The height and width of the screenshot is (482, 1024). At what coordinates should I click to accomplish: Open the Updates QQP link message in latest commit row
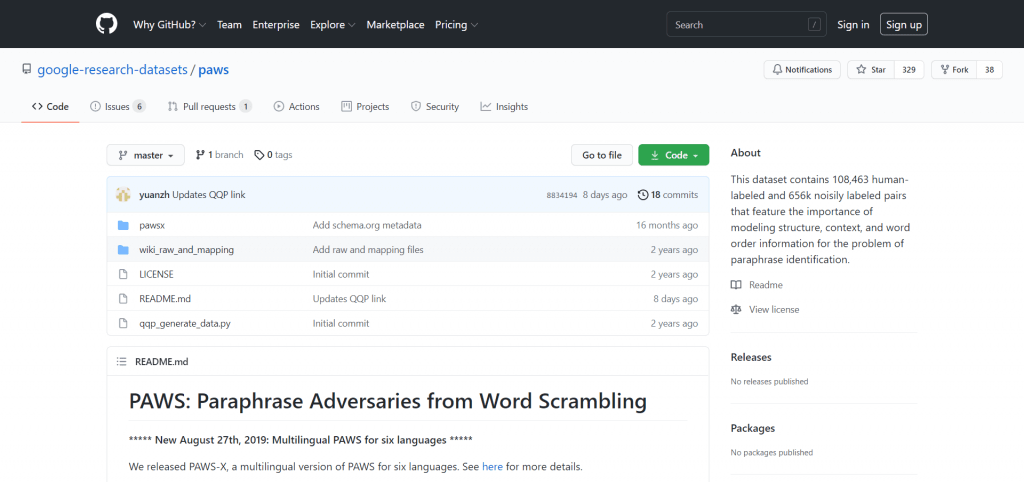tap(209, 195)
